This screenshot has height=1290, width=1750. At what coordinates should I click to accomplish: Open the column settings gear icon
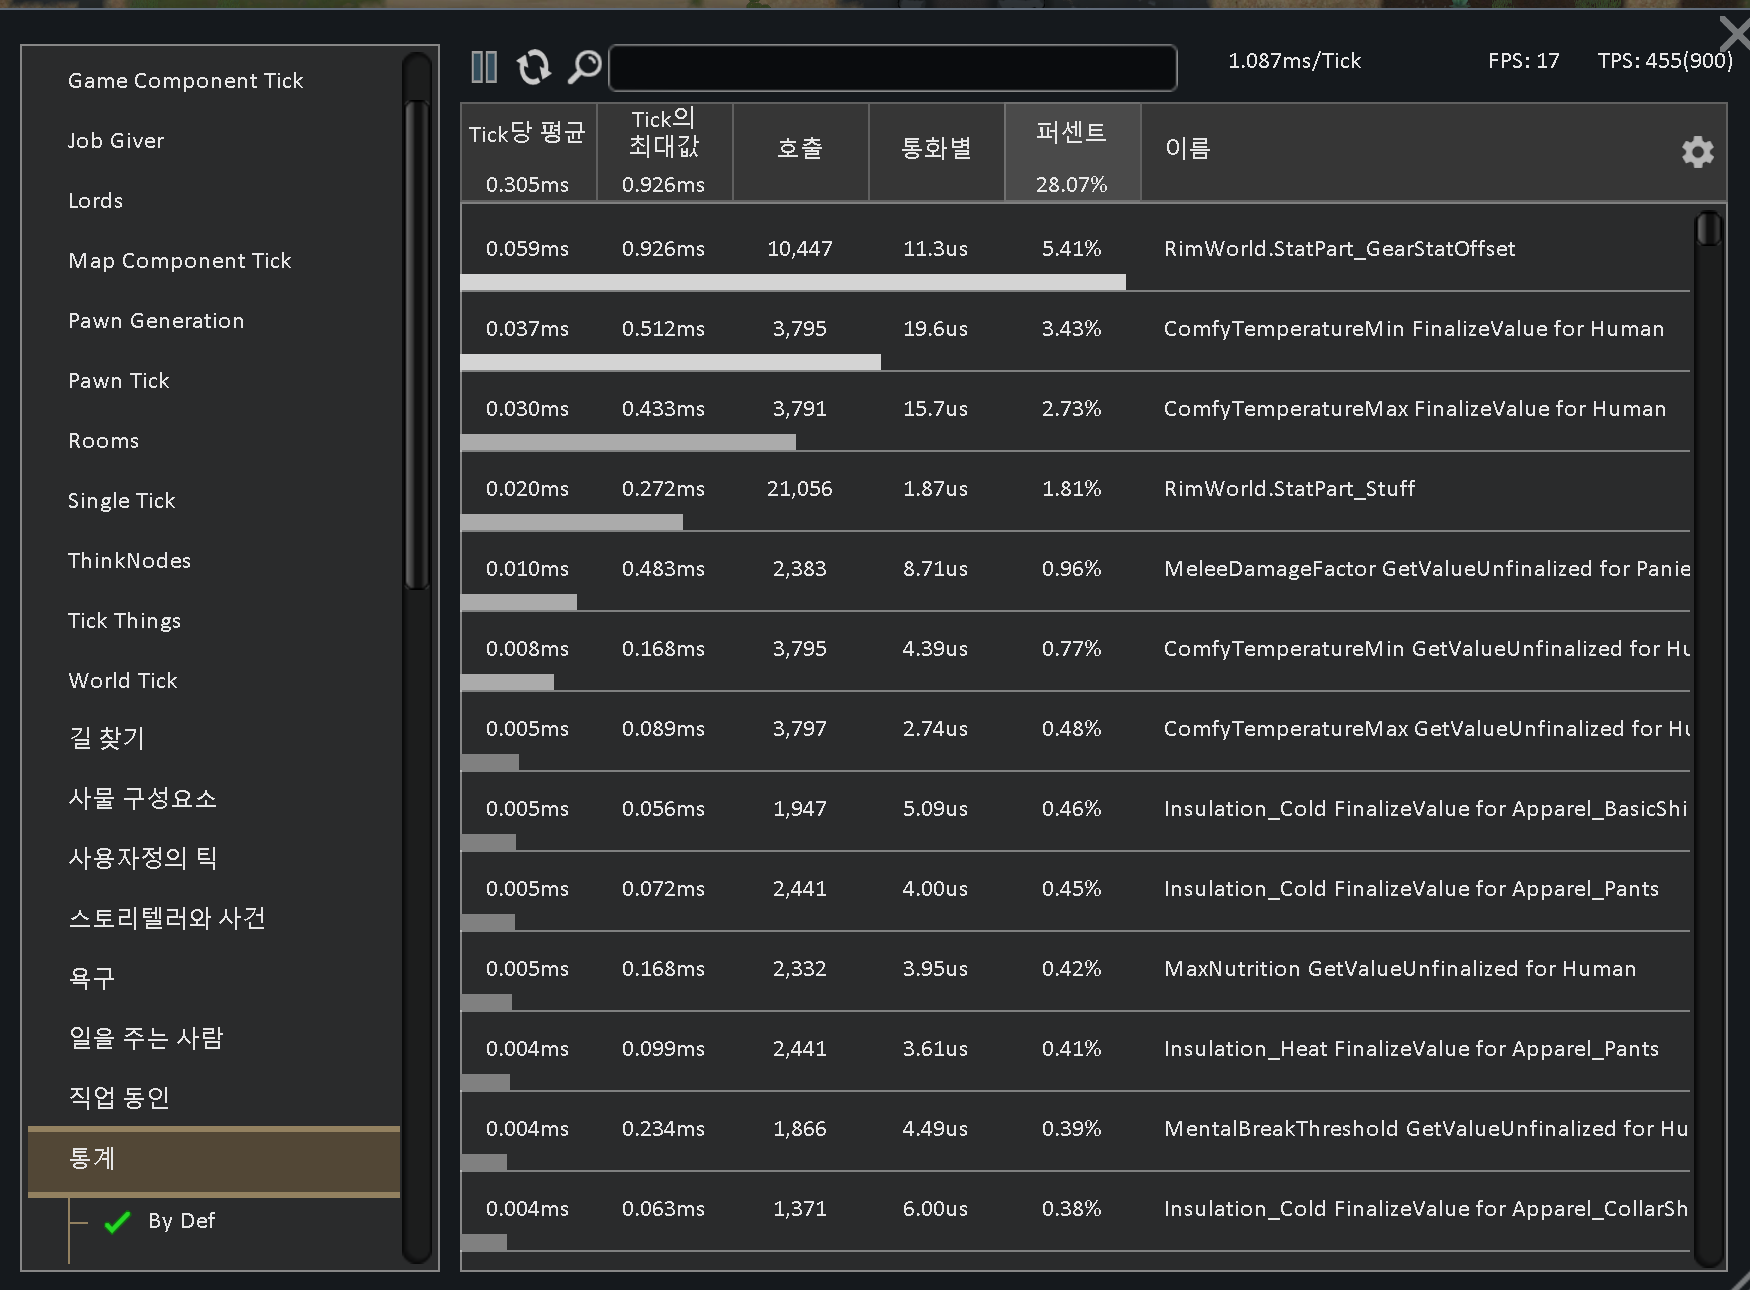click(1697, 153)
